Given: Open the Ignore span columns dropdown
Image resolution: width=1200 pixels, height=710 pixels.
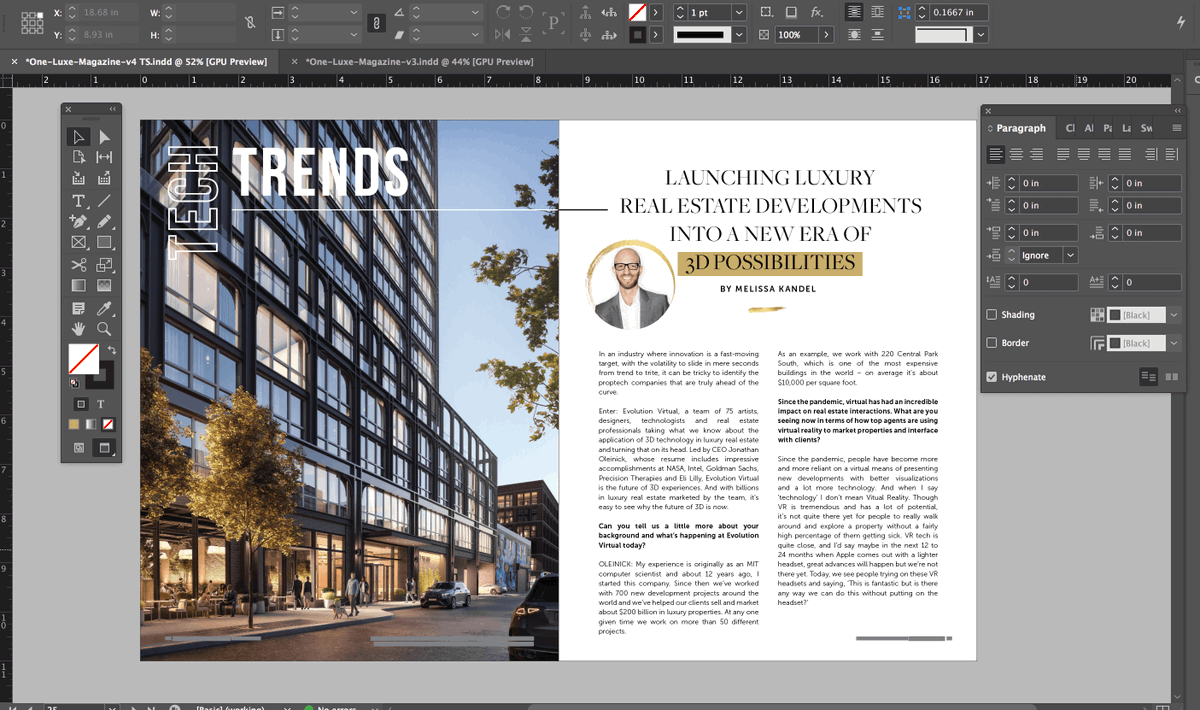Looking at the screenshot, I should [1070, 255].
